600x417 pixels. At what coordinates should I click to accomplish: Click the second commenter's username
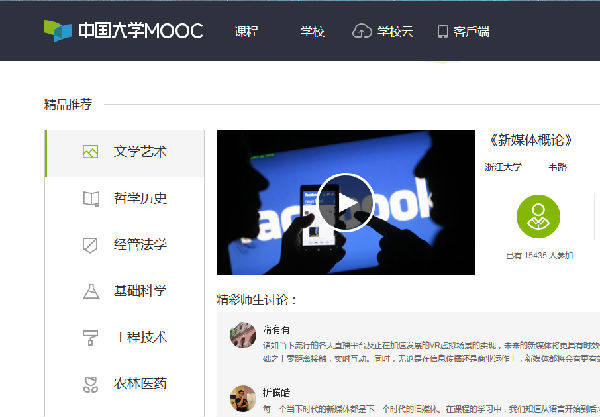pos(276,393)
